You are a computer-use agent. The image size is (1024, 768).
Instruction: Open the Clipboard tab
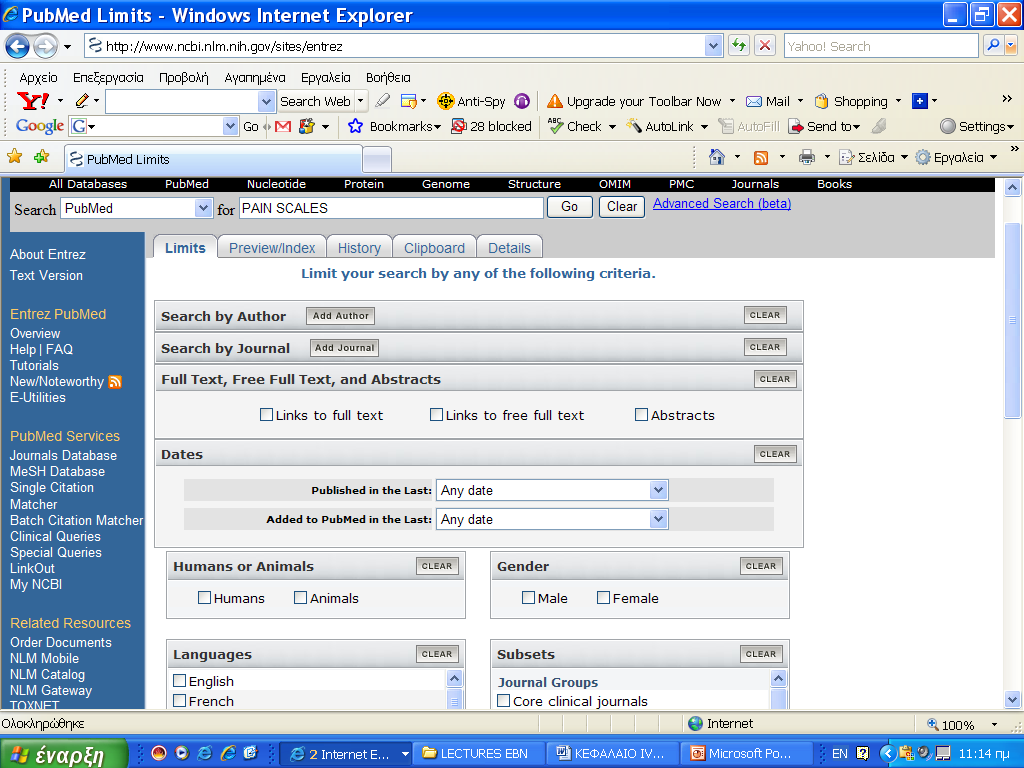click(434, 248)
